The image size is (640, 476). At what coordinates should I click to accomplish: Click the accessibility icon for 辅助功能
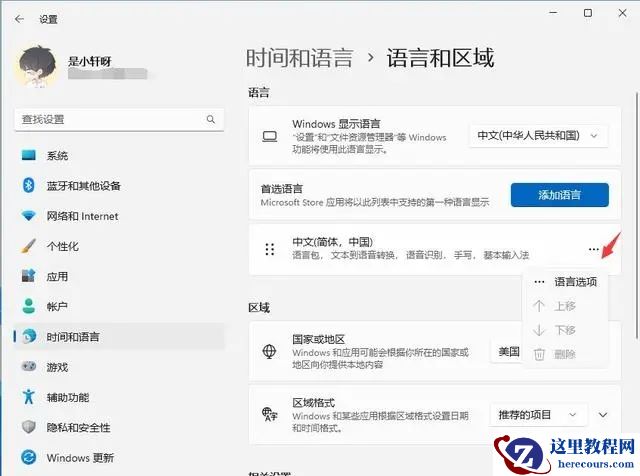(x=29, y=396)
